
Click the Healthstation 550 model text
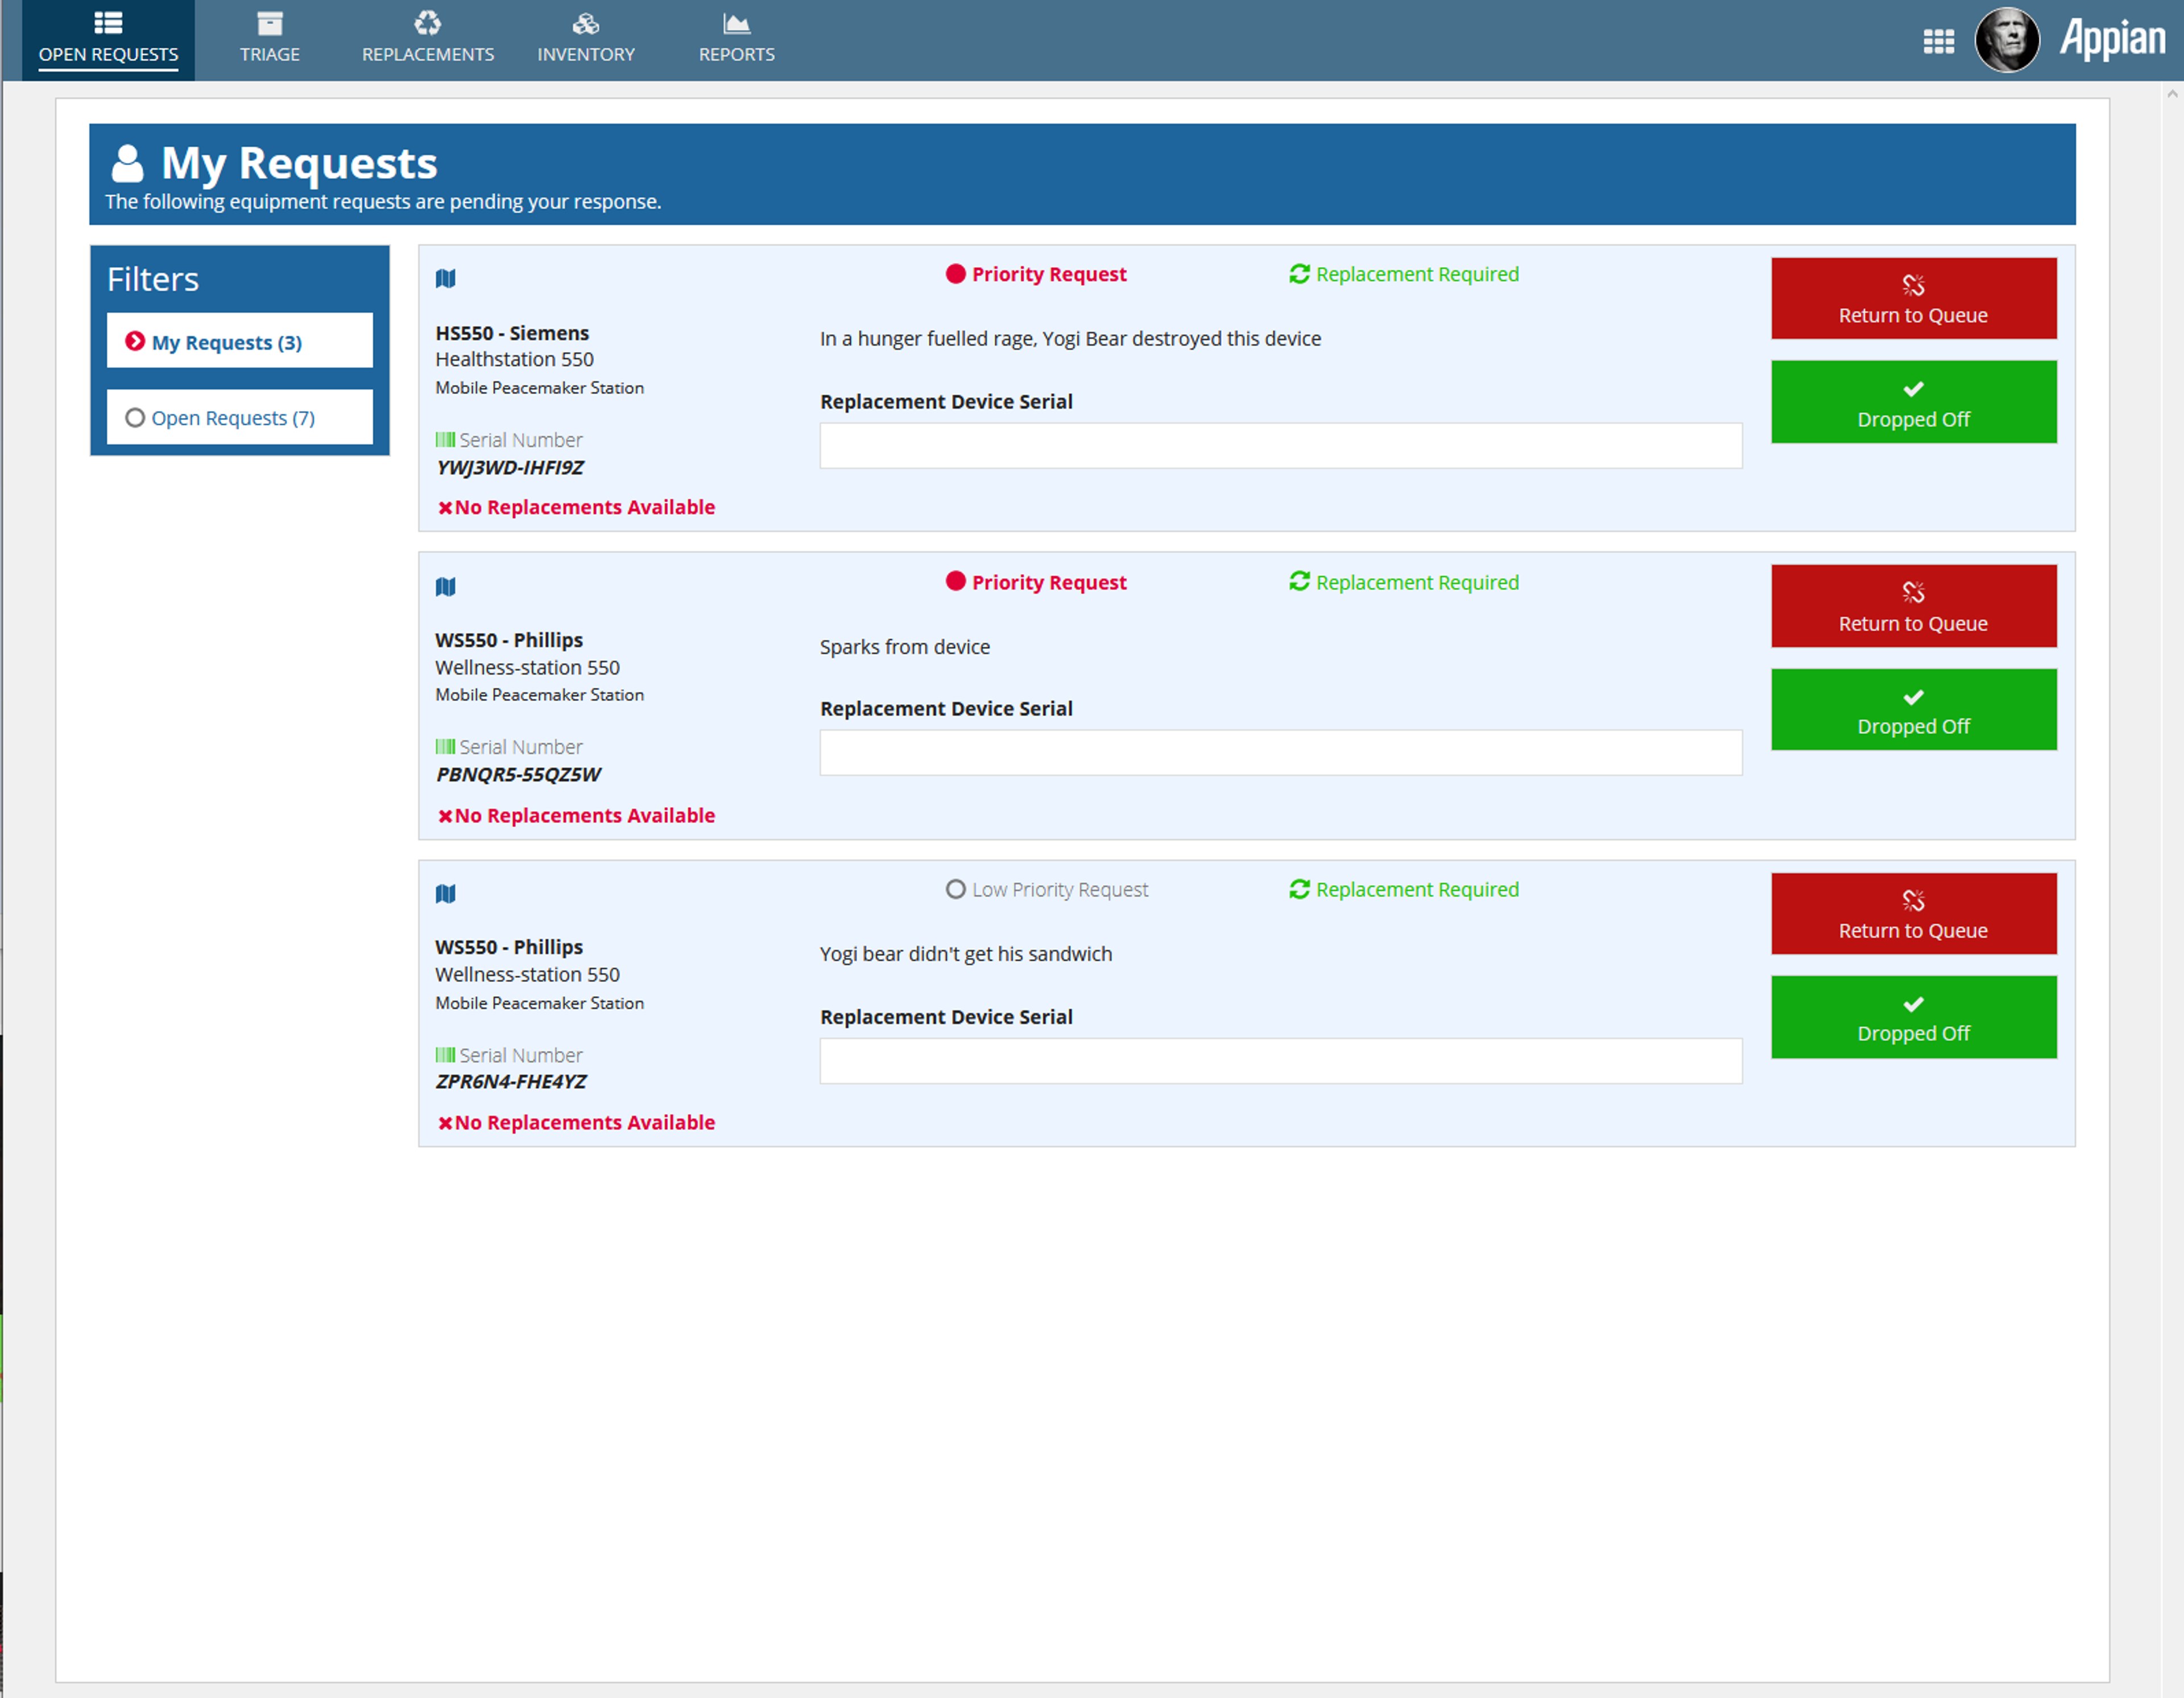(x=514, y=359)
